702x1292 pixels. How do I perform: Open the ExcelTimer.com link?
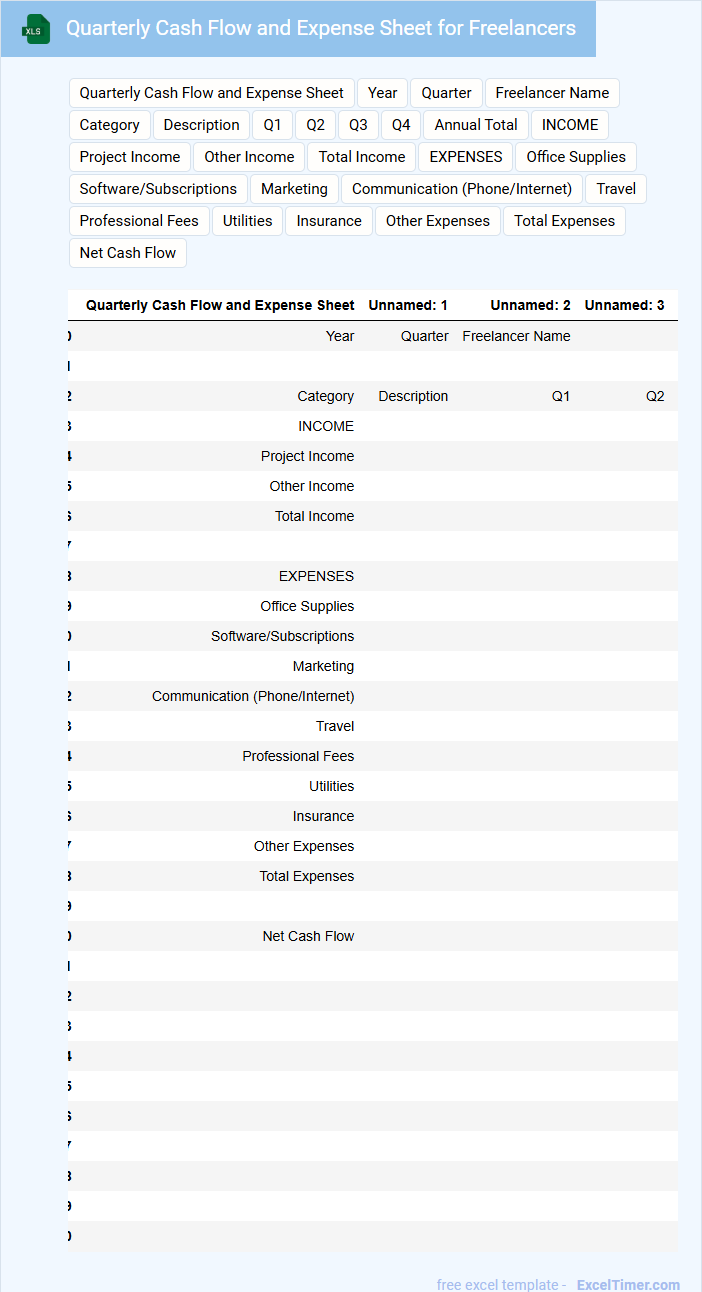628,1284
